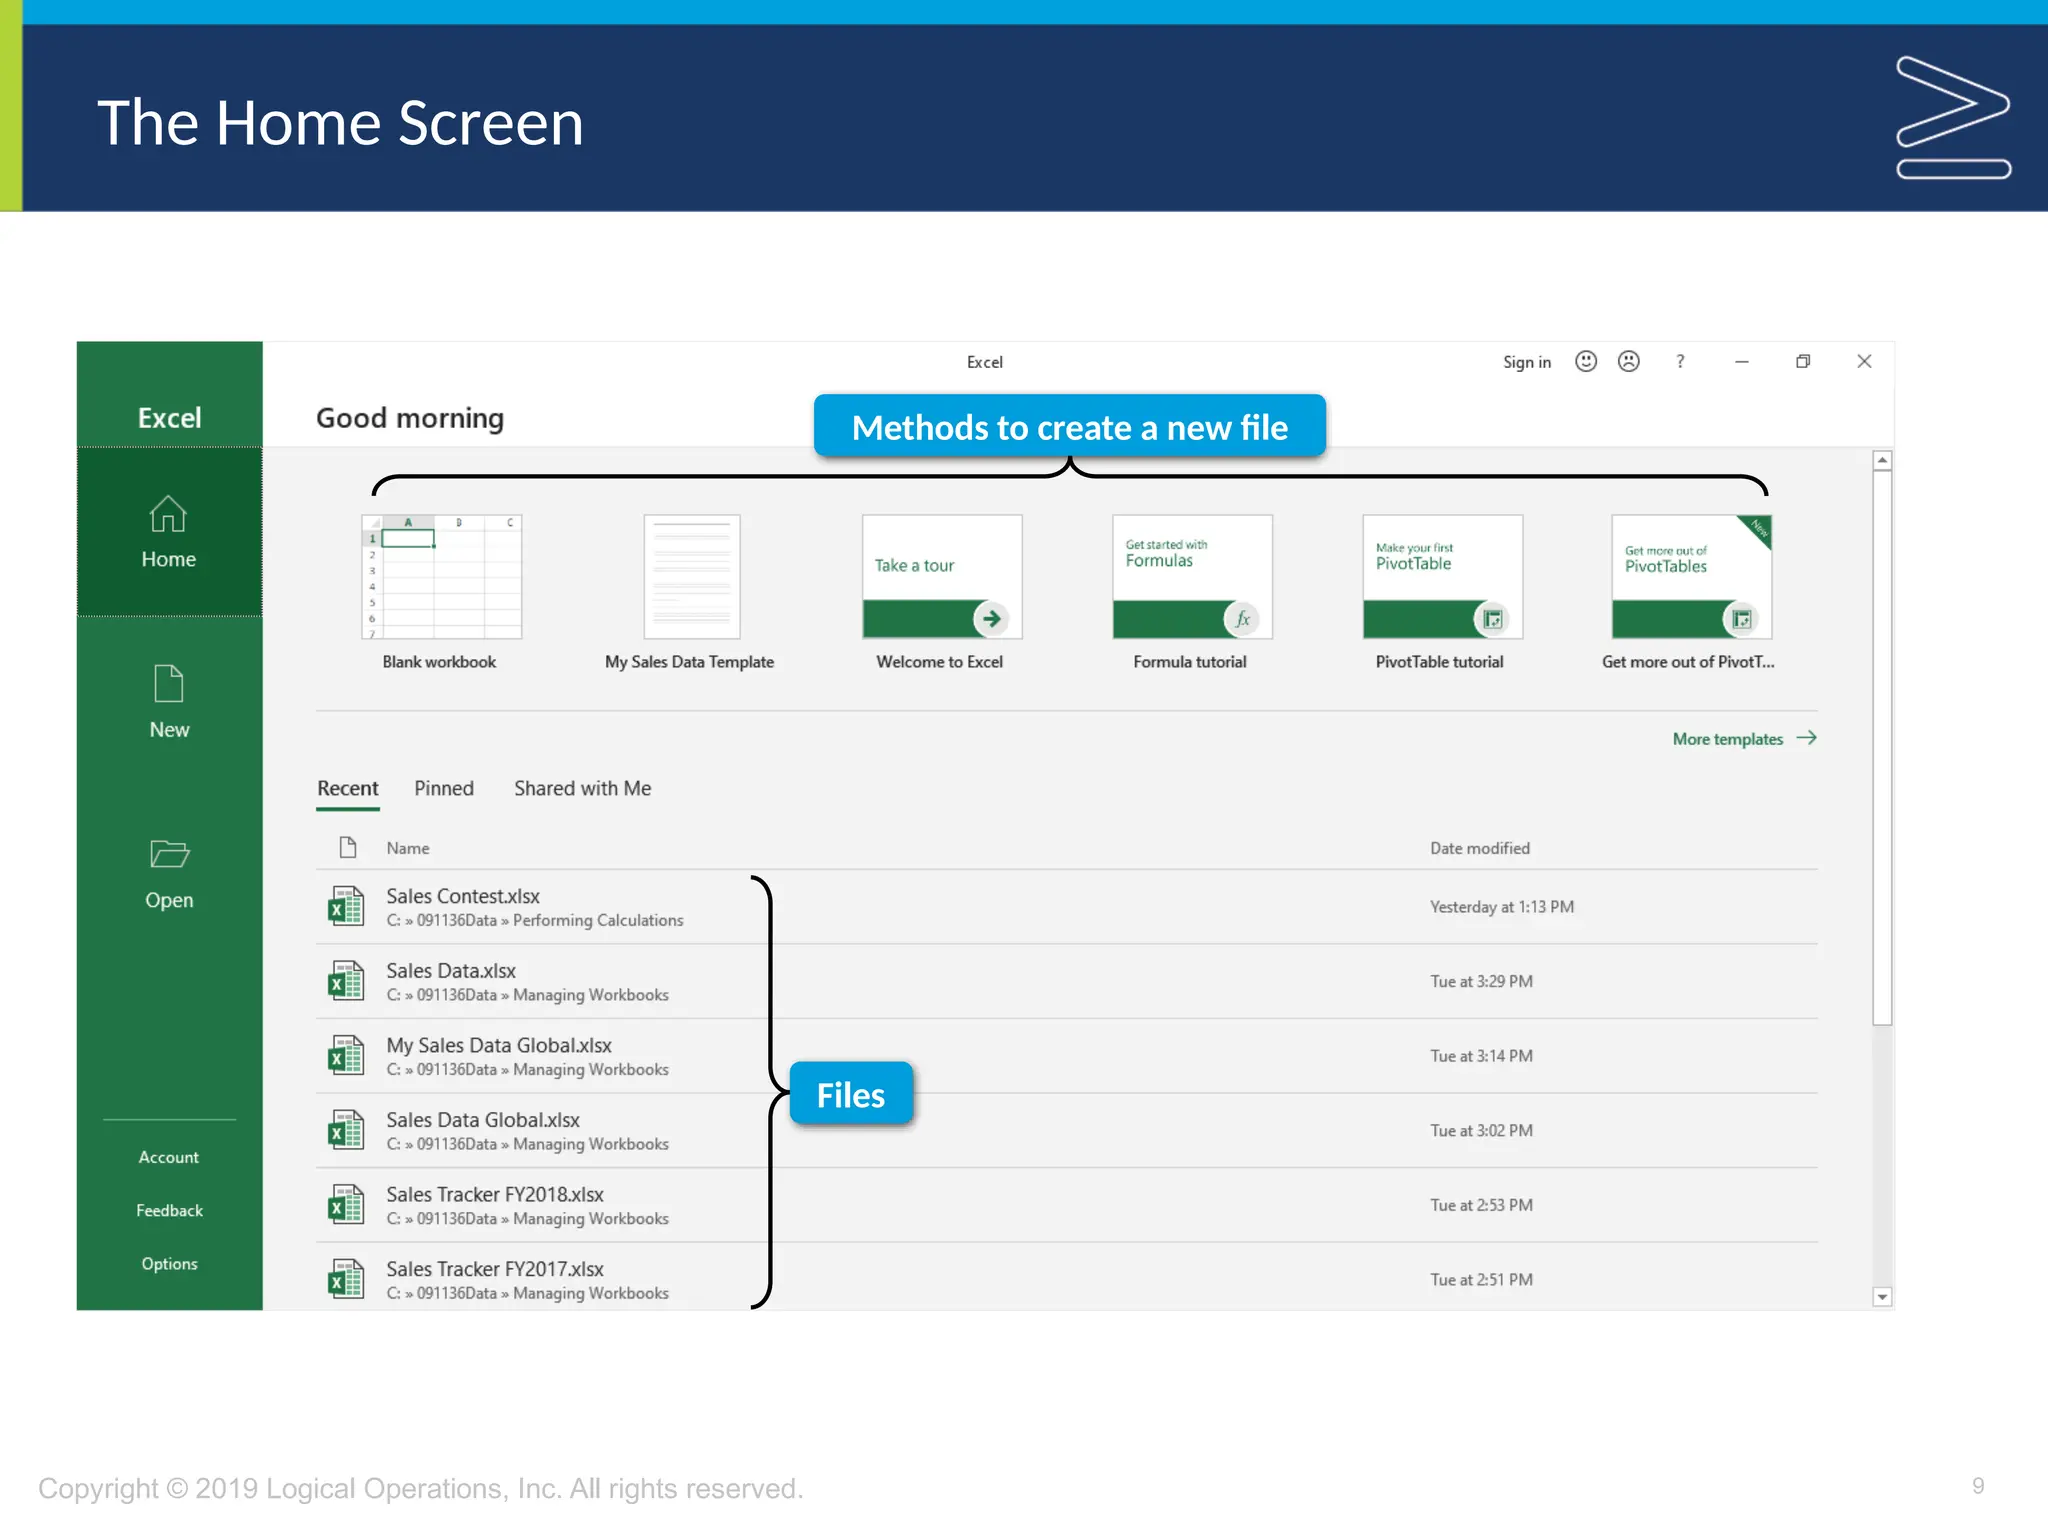This screenshot has width=2048, height=1536.
Task: Open Get more out of PivotTables template
Action: 1690,592
